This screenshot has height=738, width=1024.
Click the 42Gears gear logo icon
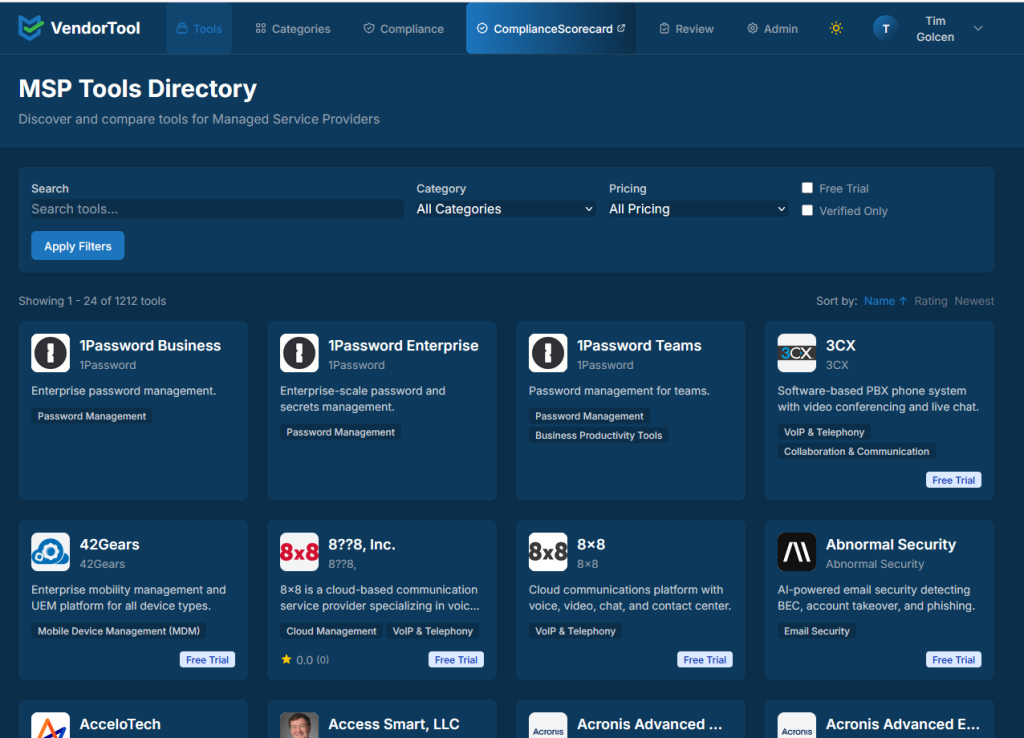(51, 551)
